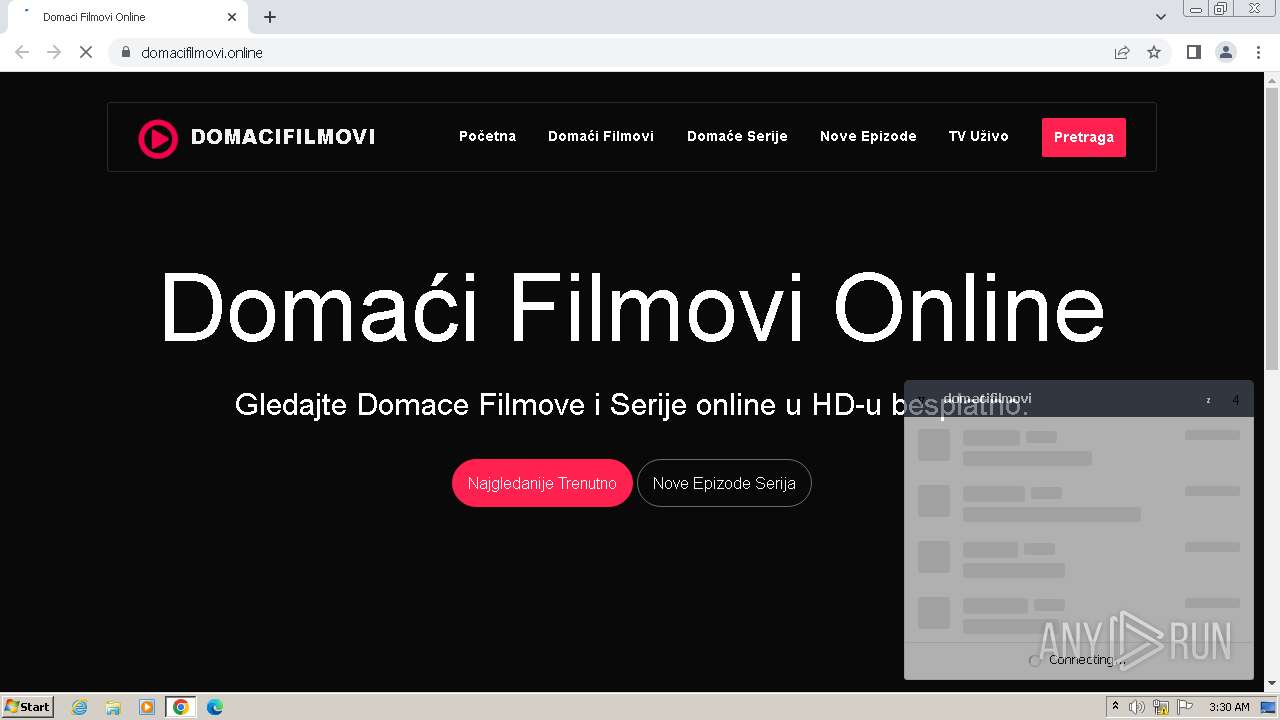
Task: Share this page icon in address bar
Action: coord(1122,52)
